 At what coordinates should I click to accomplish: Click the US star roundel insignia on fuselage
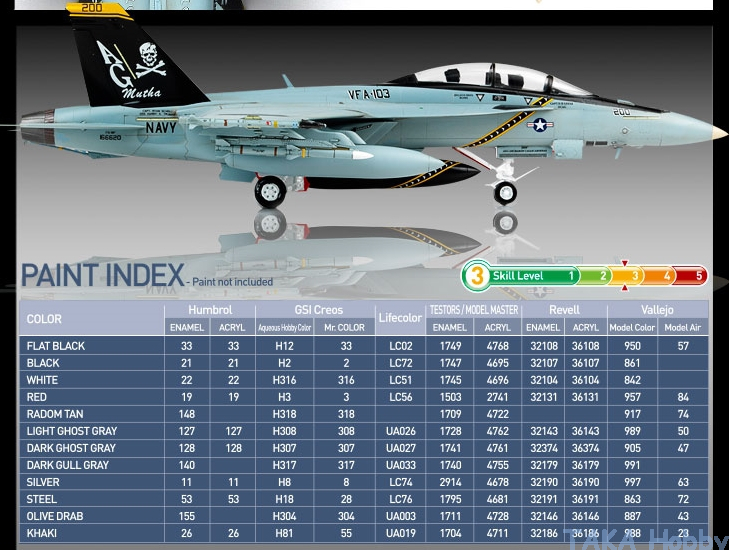[x=542, y=125]
